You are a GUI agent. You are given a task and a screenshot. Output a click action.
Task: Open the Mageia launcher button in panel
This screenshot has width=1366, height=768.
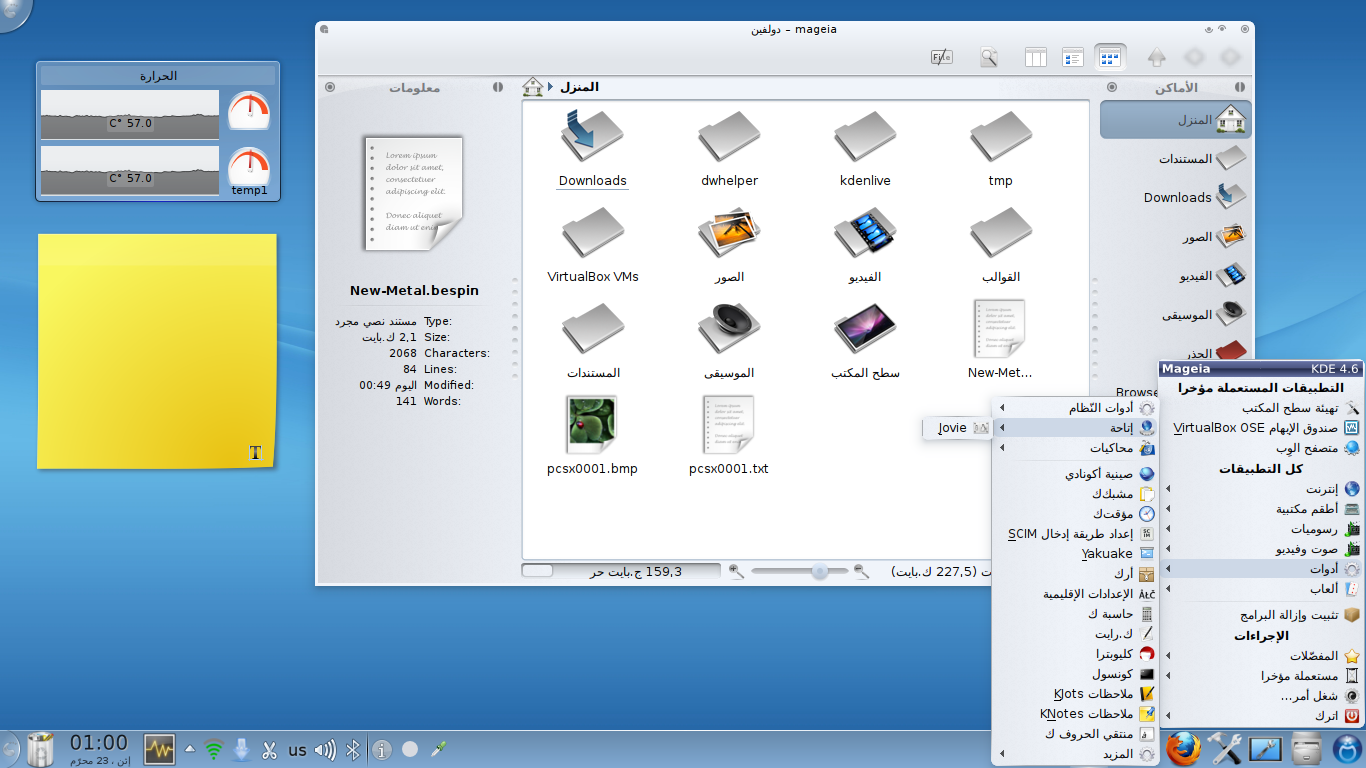click(x=1347, y=748)
